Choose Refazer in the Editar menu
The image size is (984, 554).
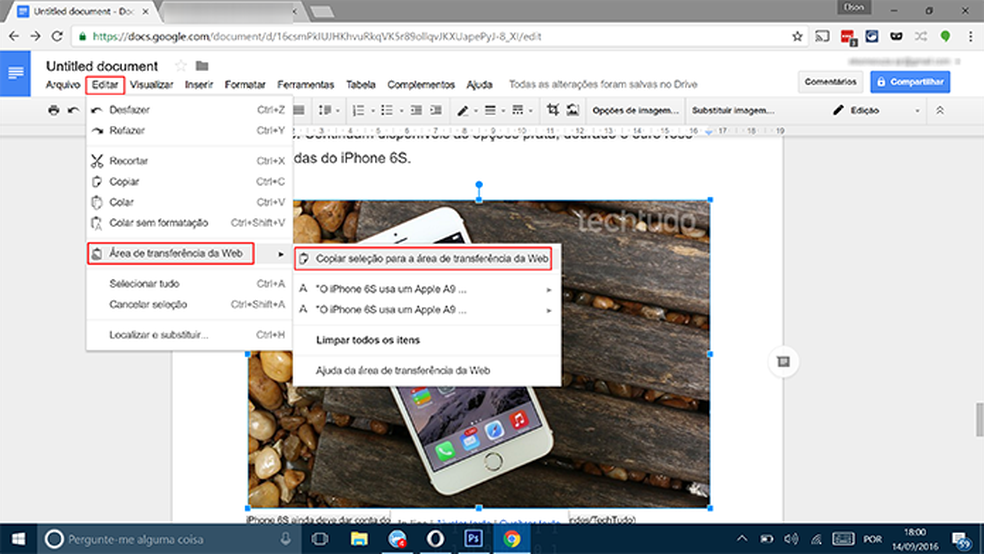tap(189, 131)
